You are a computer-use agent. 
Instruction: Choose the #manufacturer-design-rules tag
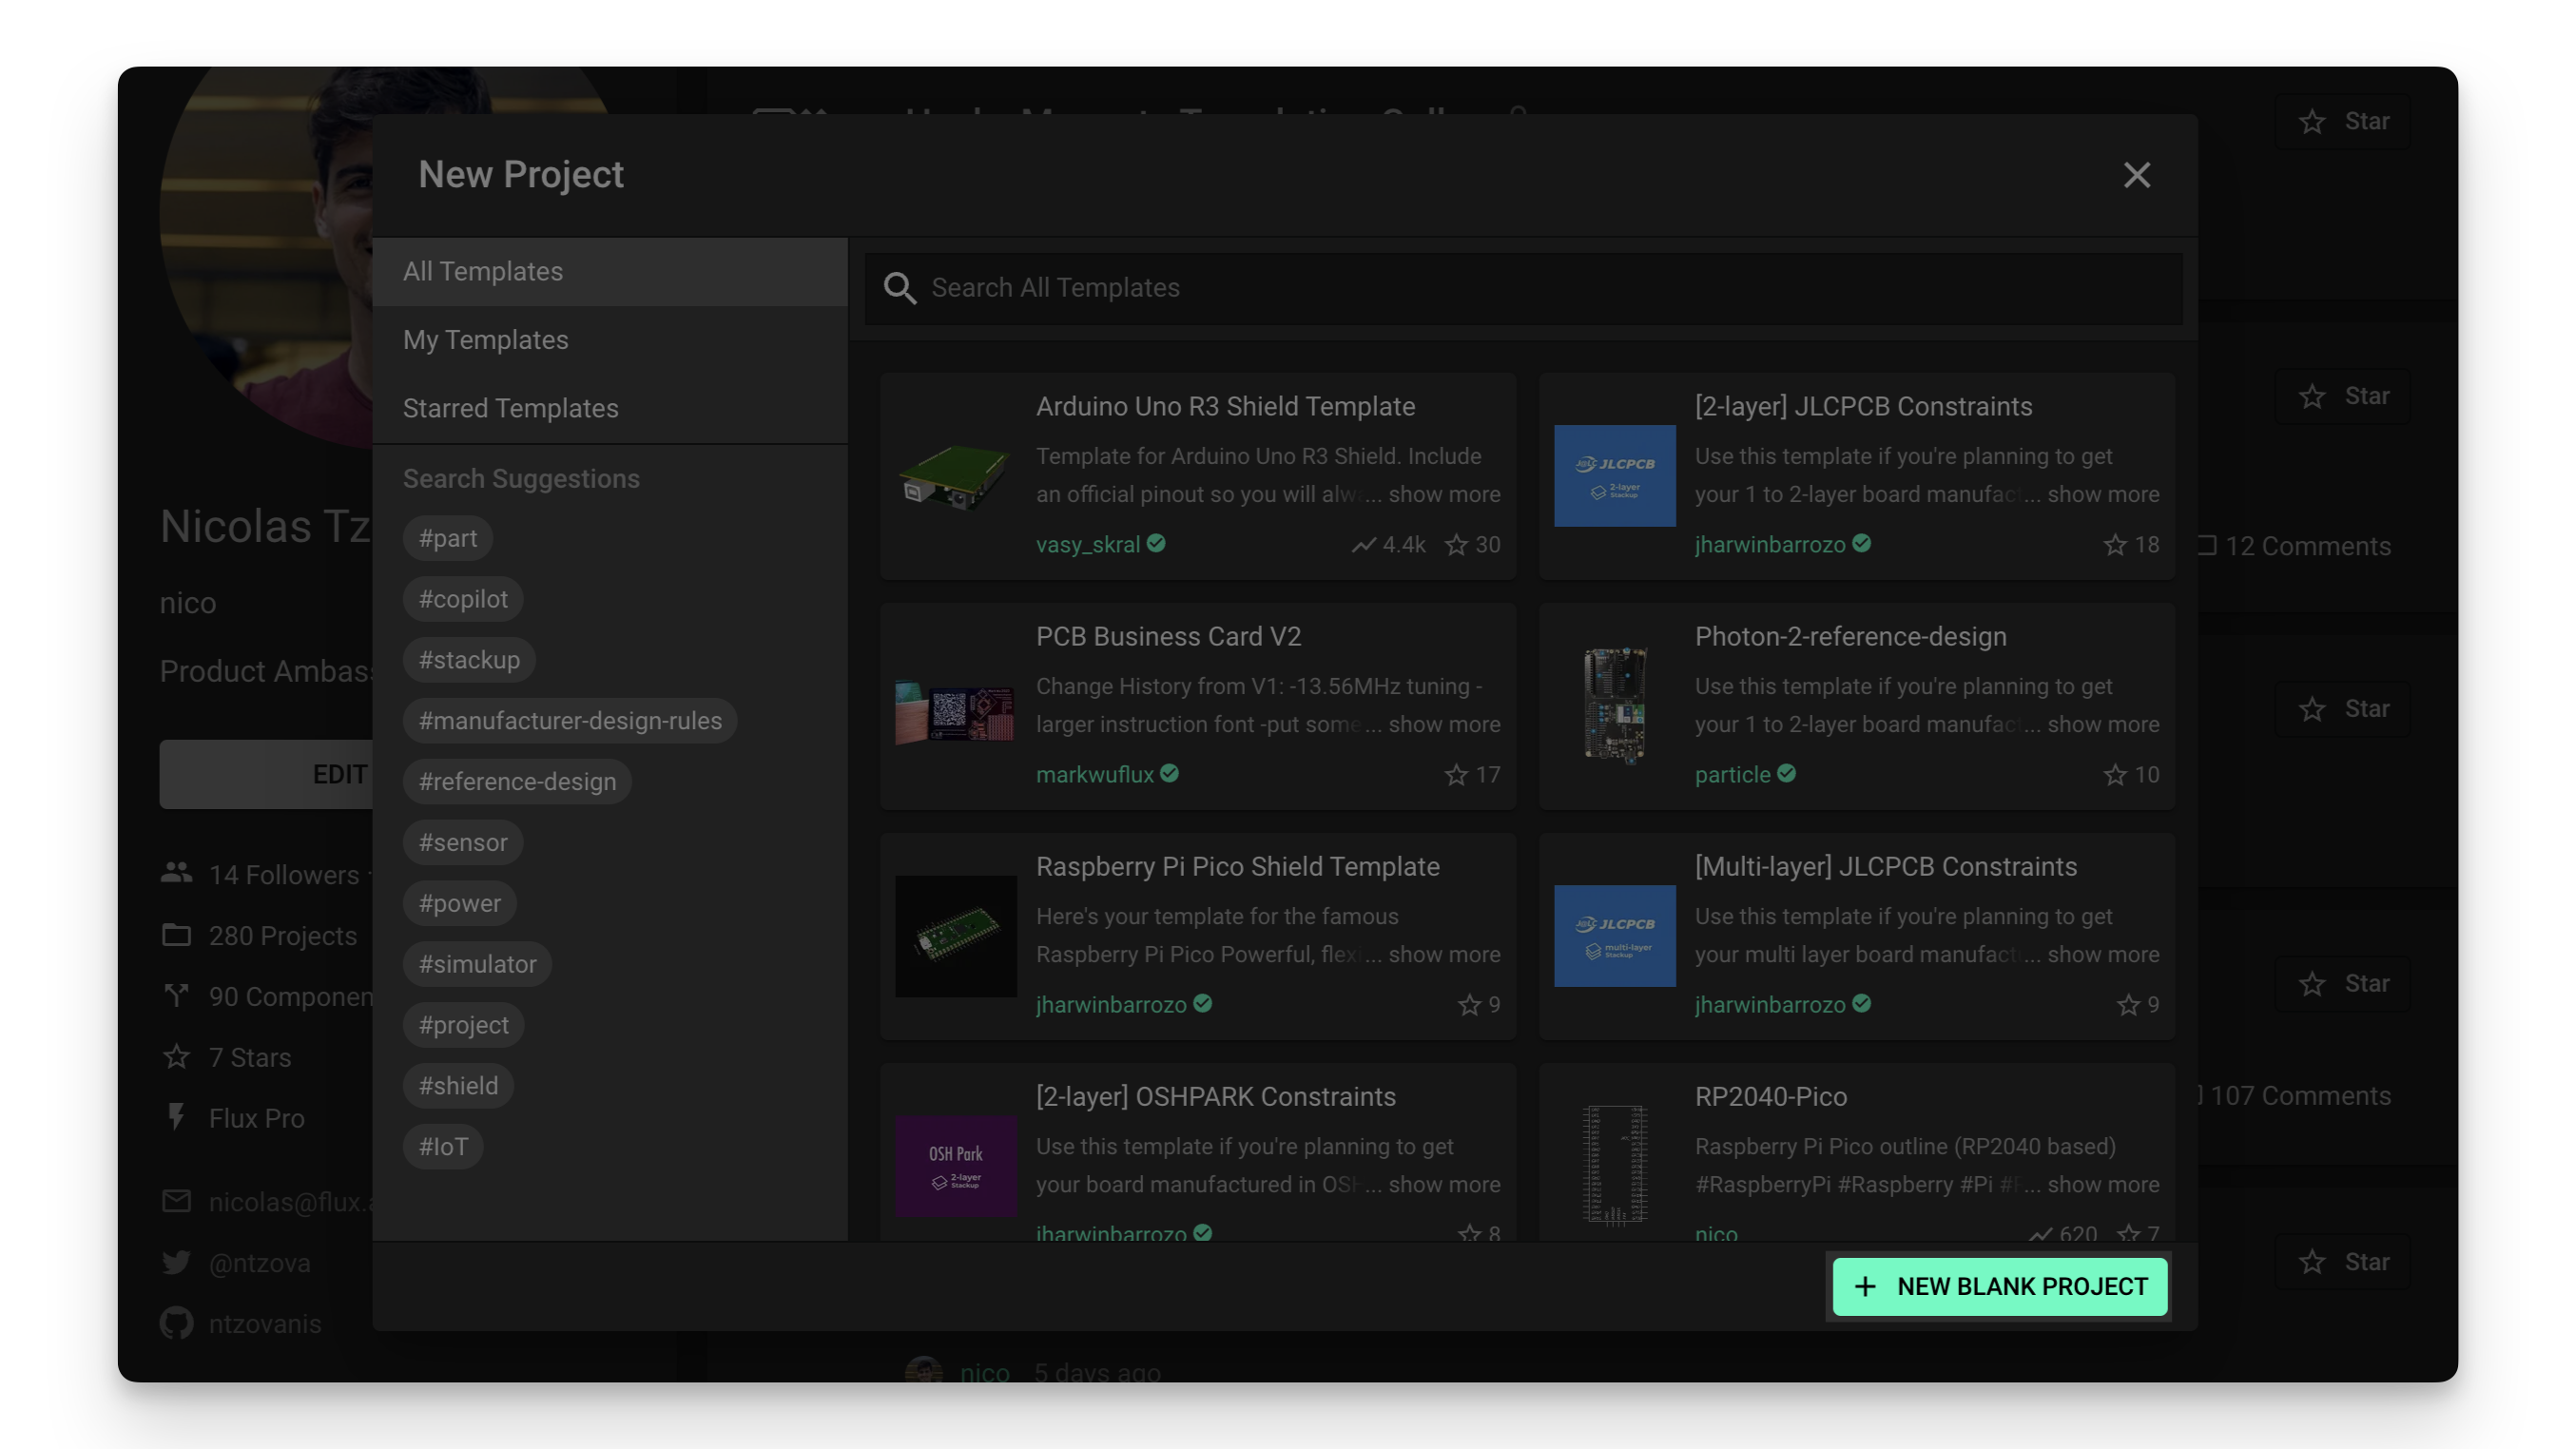(x=570, y=720)
